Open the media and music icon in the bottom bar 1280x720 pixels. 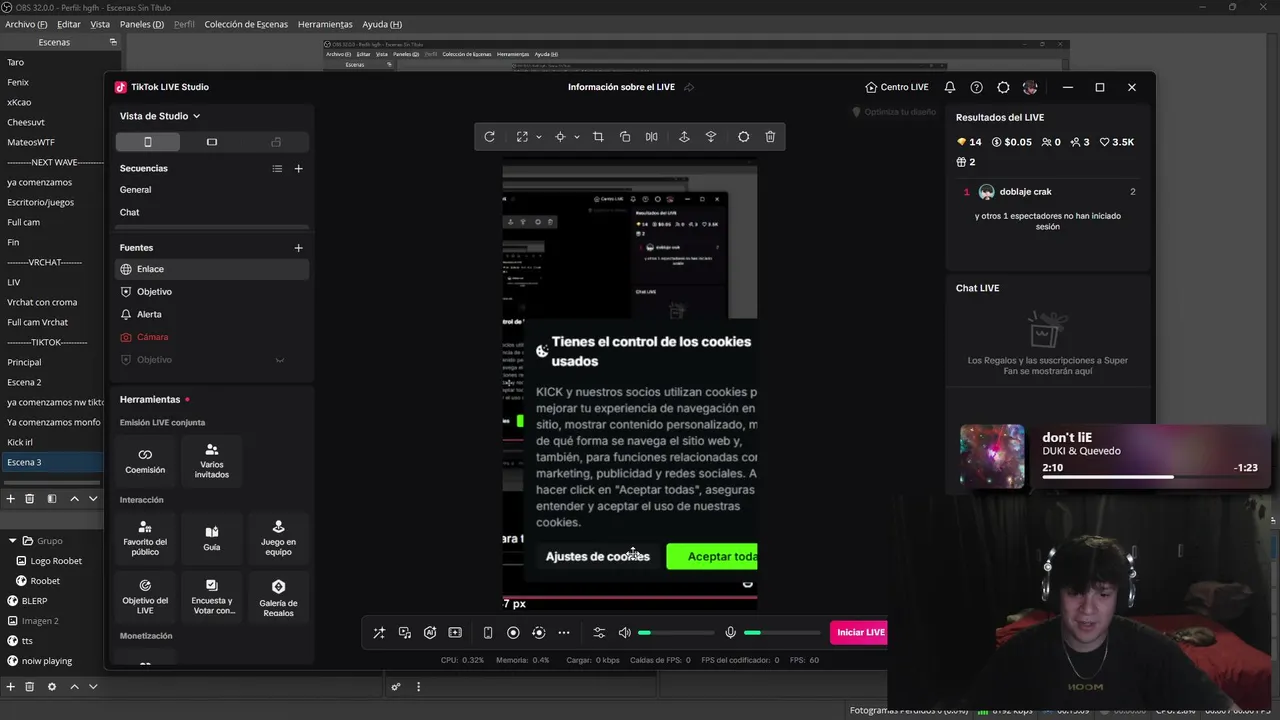[x=405, y=632]
